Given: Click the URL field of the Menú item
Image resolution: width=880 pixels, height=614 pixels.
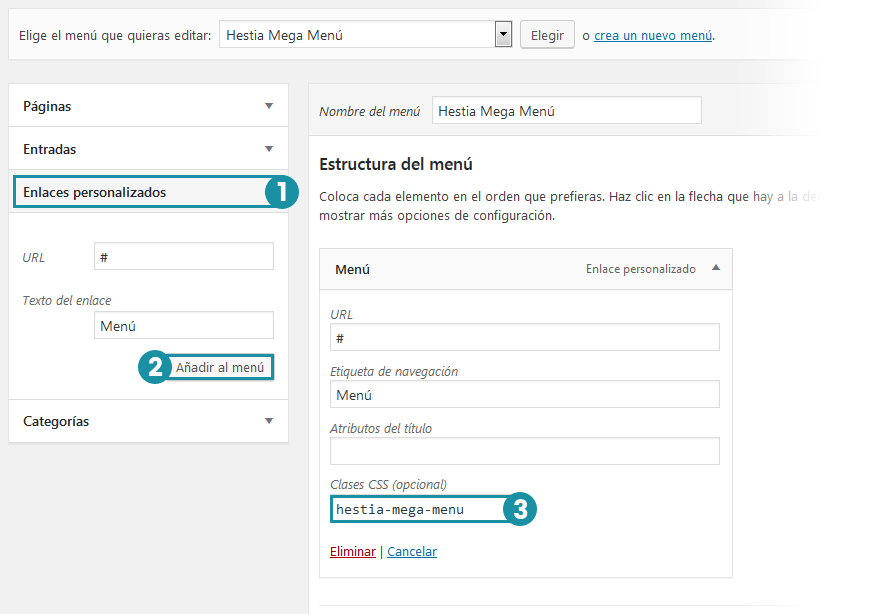Looking at the screenshot, I should pyautogui.click(x=524, y=338).
